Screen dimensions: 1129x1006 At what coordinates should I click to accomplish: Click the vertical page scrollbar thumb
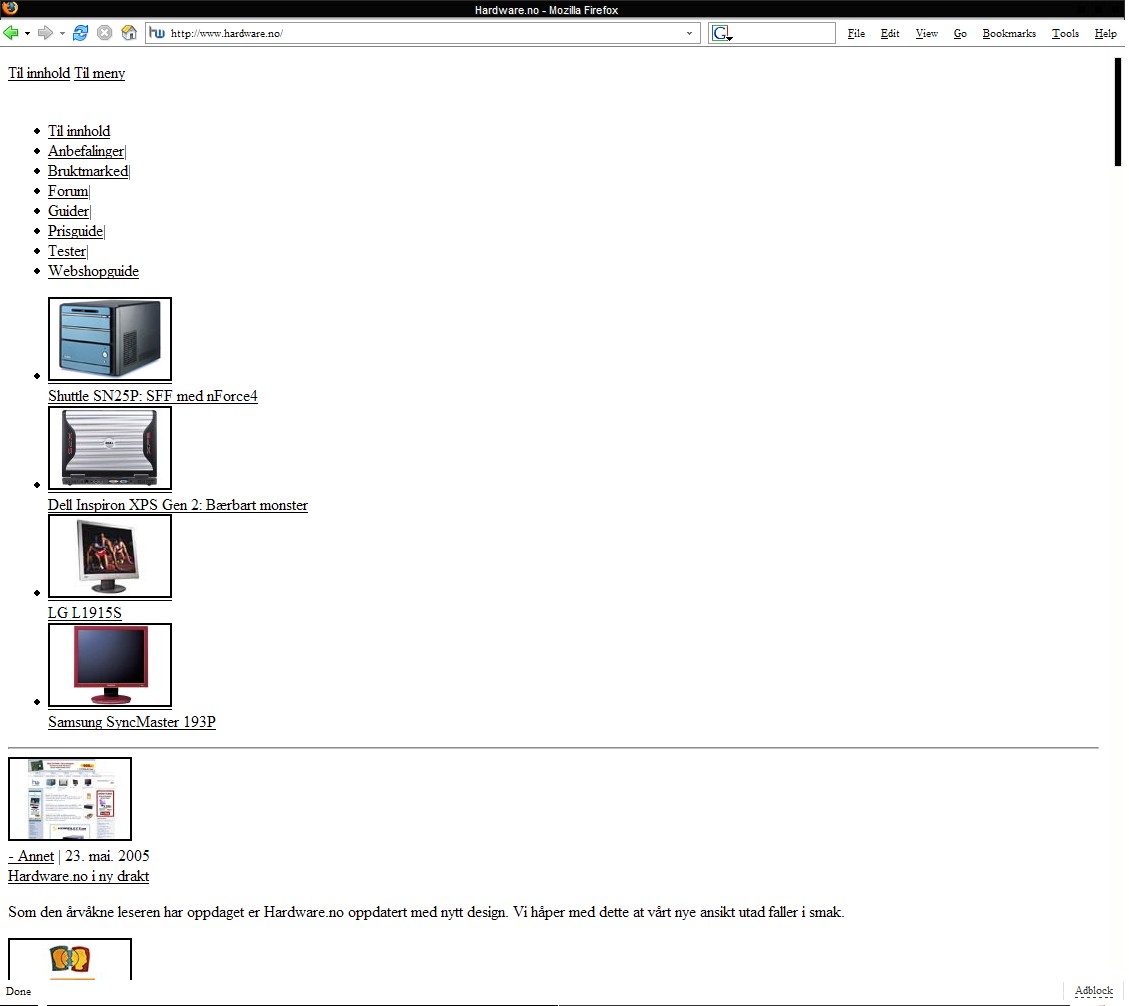(x=1117, y=112)
